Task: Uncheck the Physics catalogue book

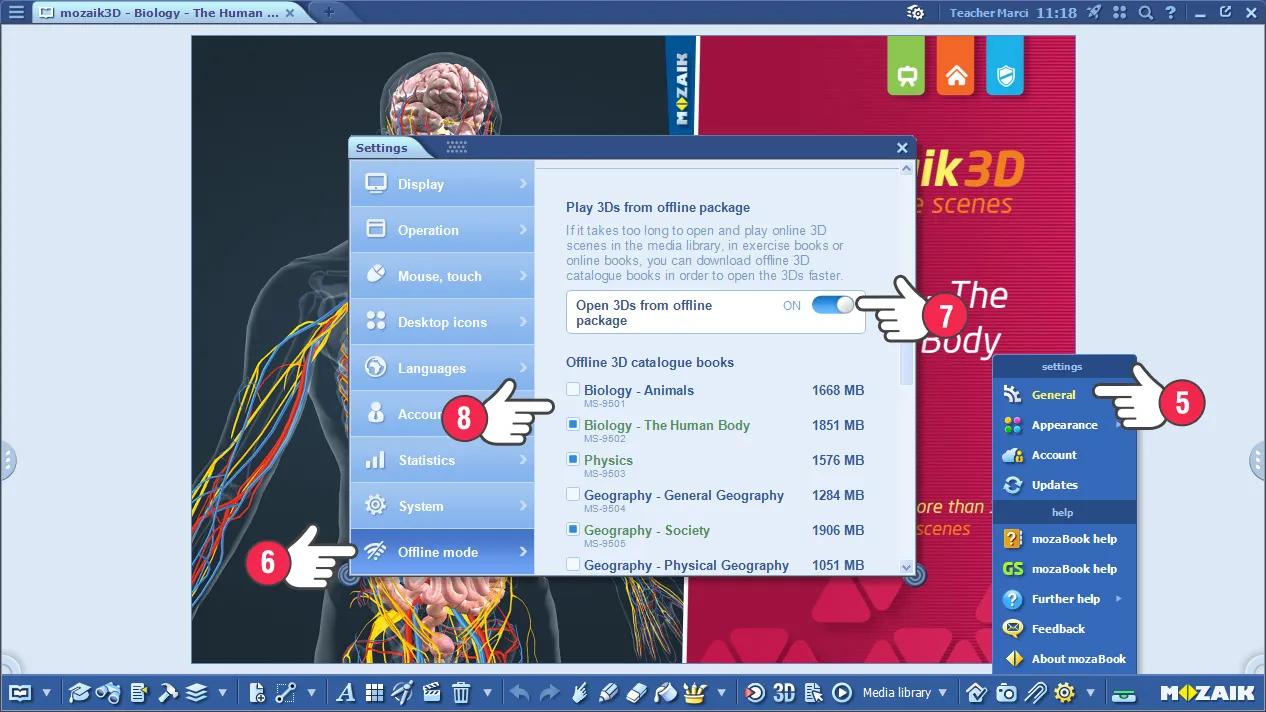Action: (573, 460)
